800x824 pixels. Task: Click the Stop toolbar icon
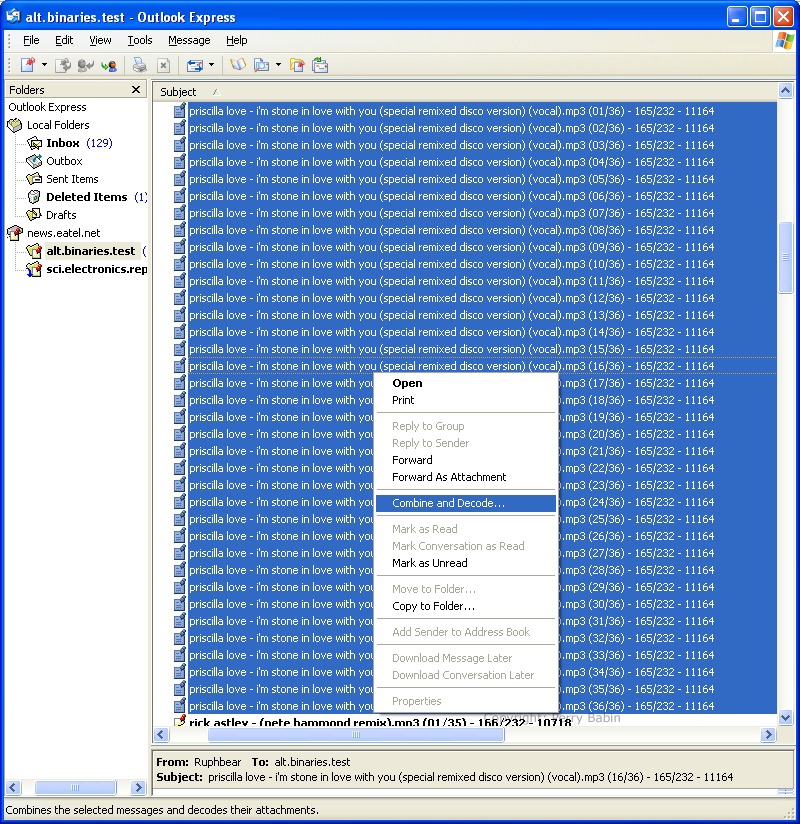163,65
